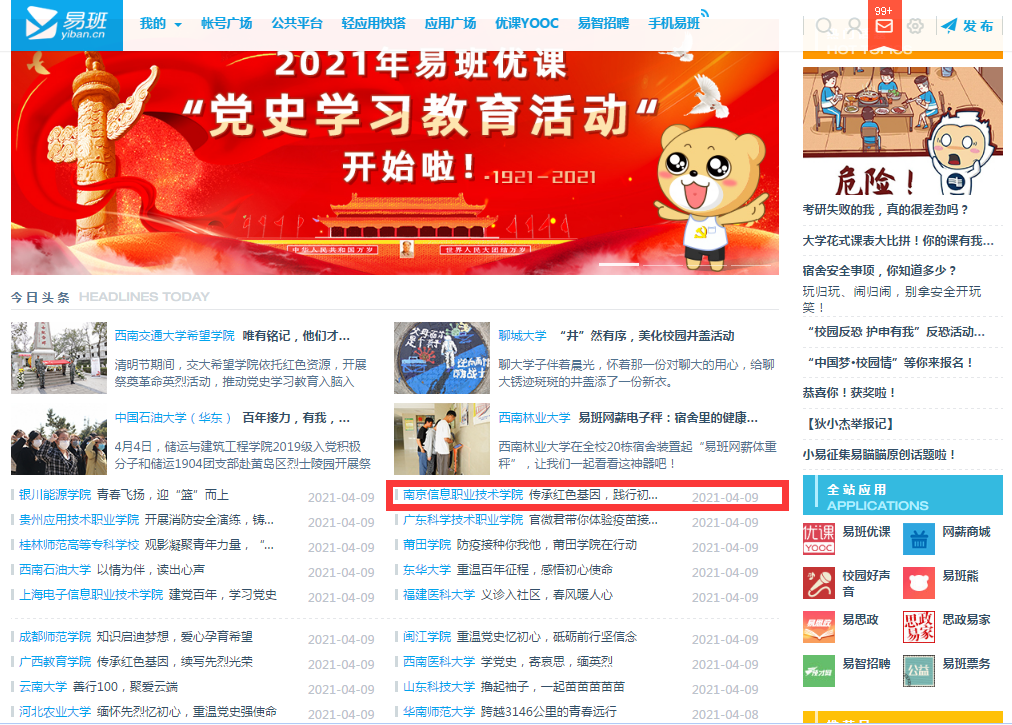Open 帐号广场 in the top navigation

(x=226, y=24)
